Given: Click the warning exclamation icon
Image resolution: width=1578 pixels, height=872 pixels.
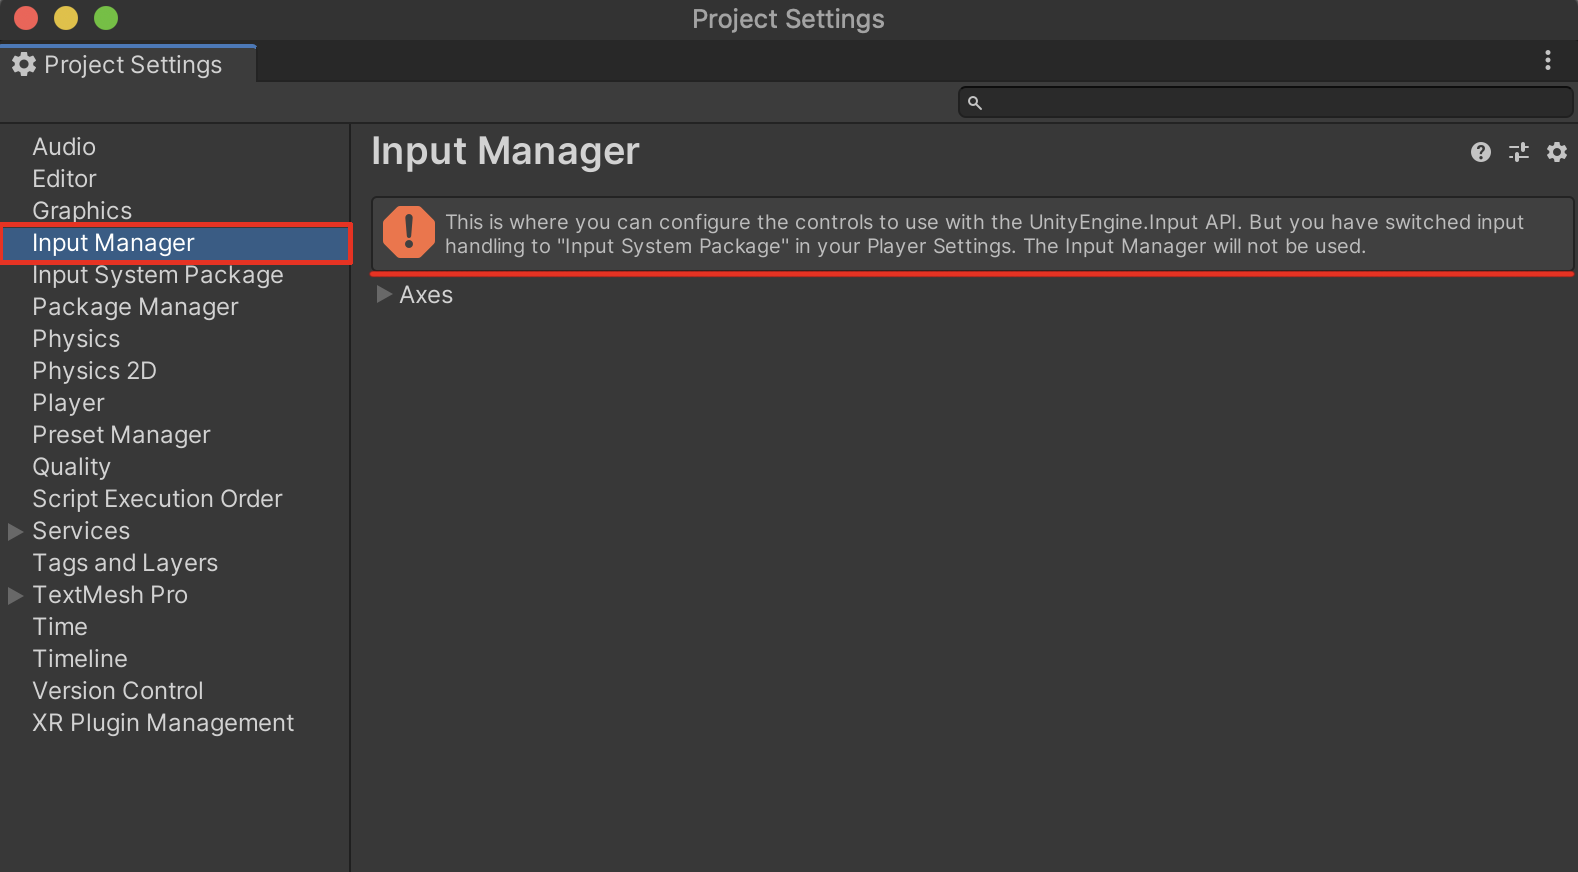Looking at the screenshot, I should [409, 232].
